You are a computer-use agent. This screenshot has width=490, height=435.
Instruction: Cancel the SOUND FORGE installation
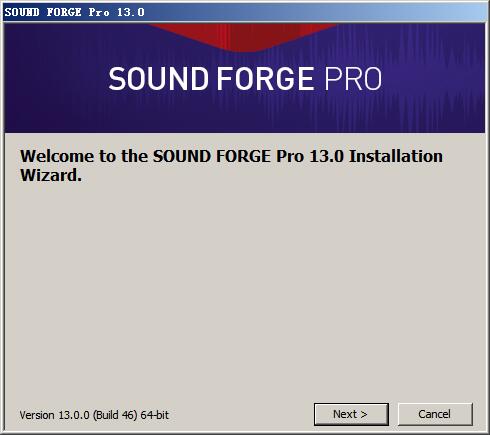point(435,414)
